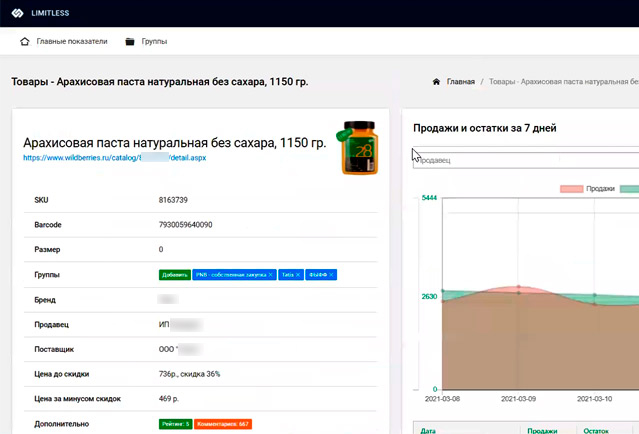Image resolution: width=639 pixels, height=434 pixels.
Task: Click the 5444 y-axis value
Action: tap(429, 198)
